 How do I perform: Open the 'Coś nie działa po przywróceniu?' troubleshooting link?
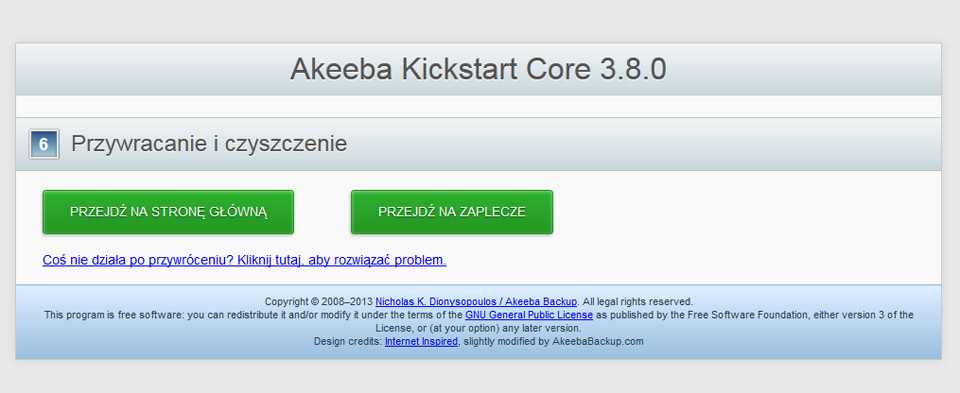tap(244, 260)
